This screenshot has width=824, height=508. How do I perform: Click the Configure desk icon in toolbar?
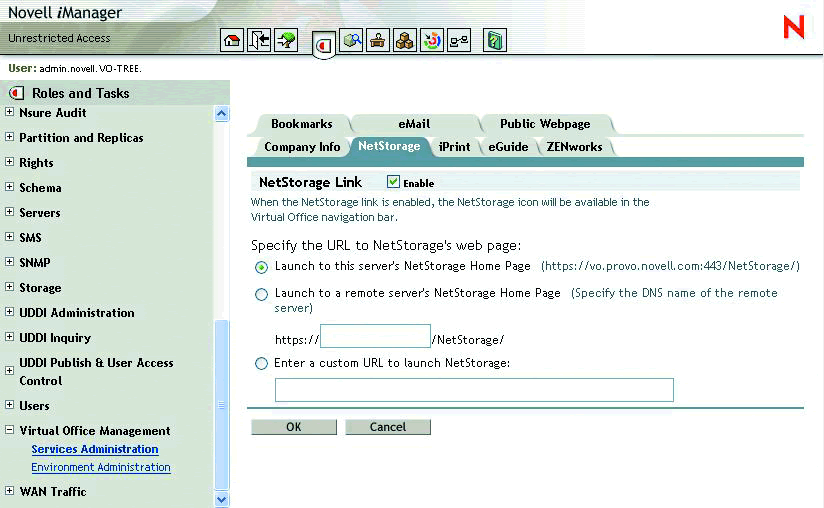[378, 40]
